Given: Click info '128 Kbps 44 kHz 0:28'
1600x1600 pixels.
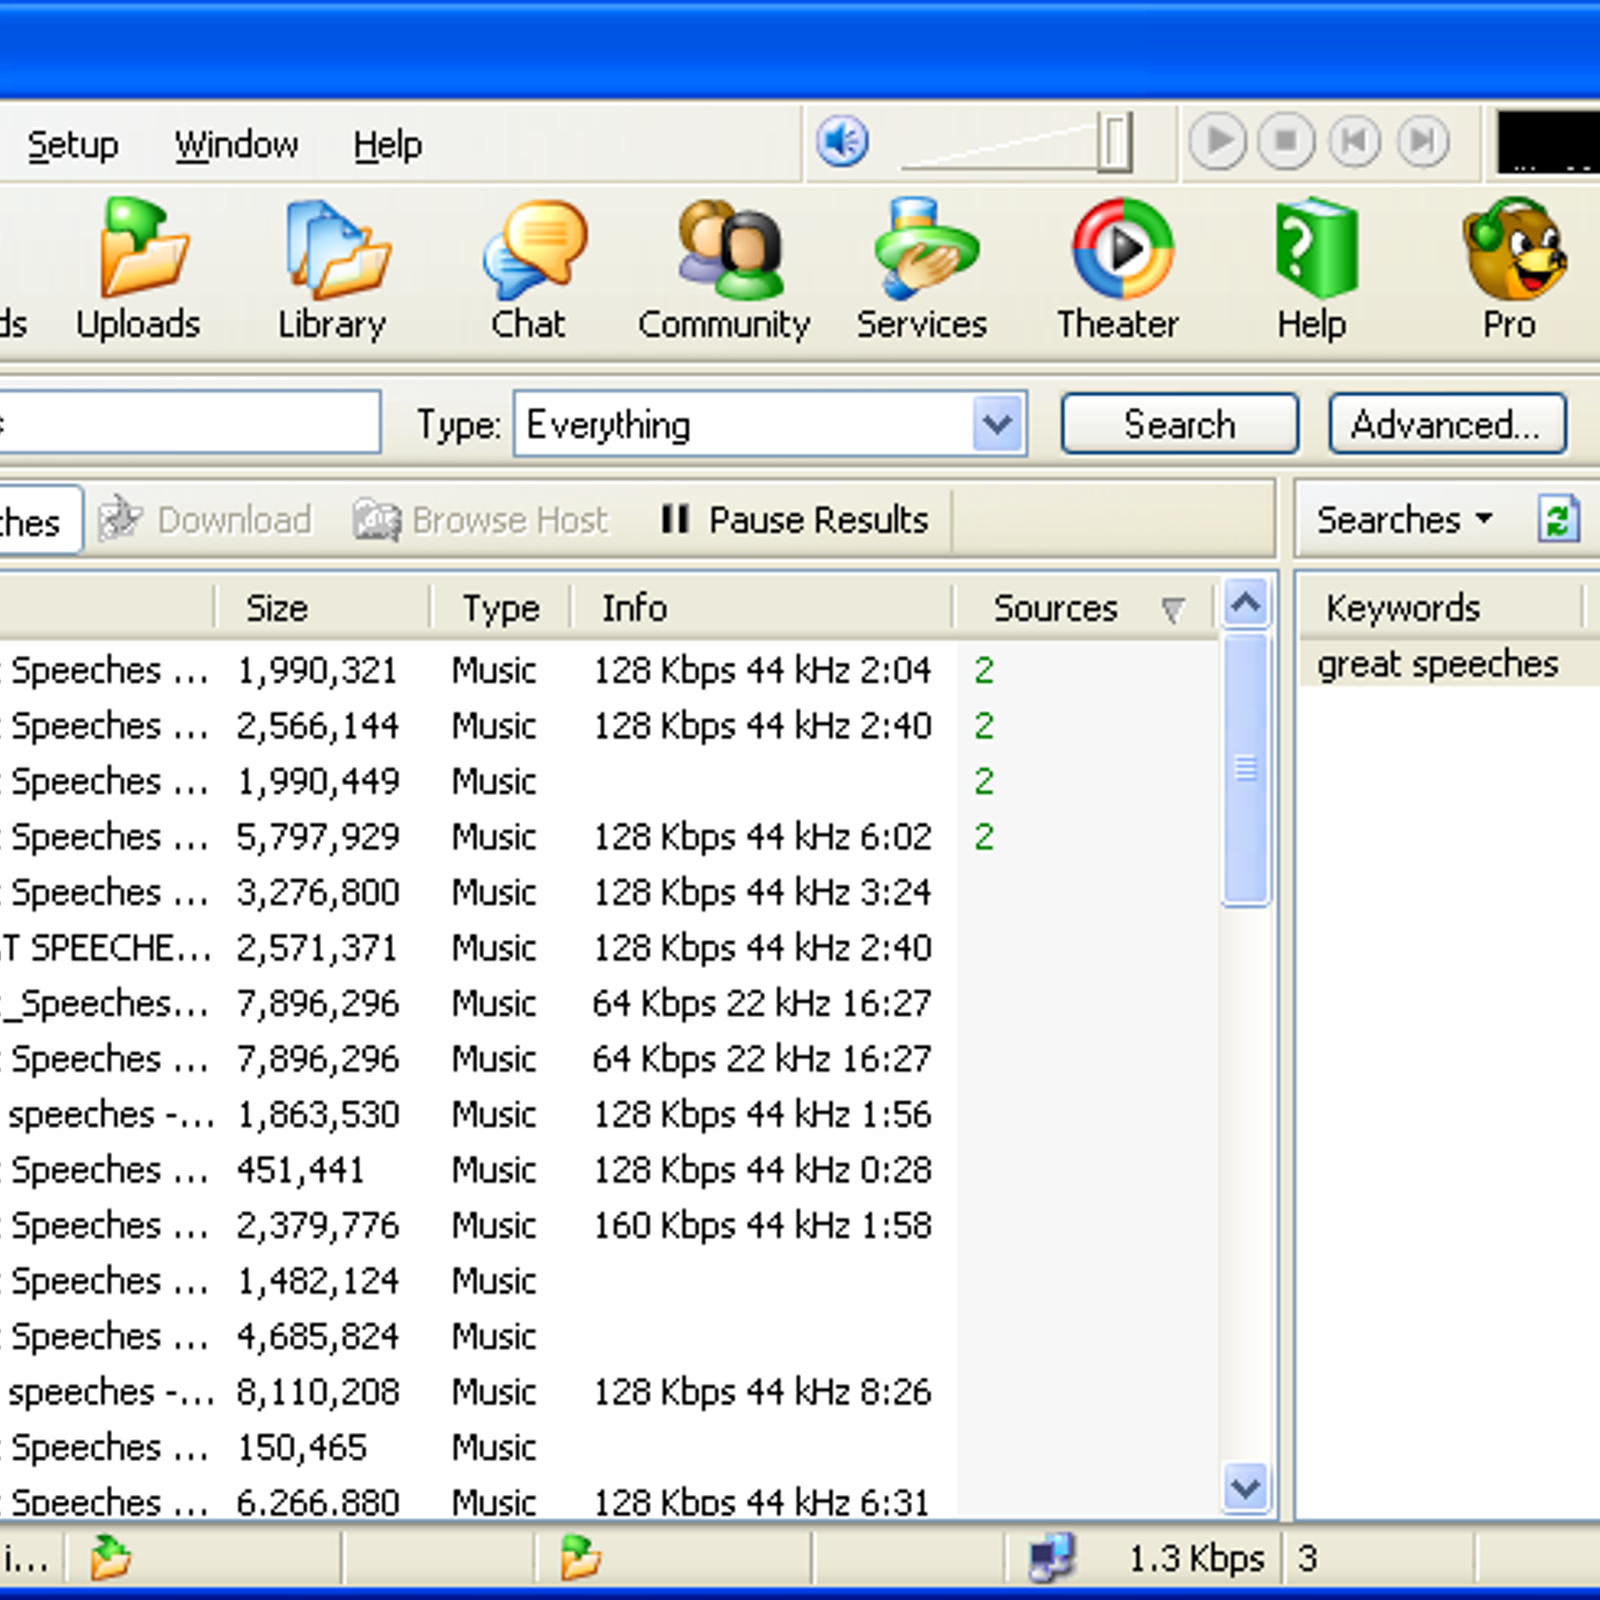Looking at the screenshot, I should click(x=762, y=1170).
